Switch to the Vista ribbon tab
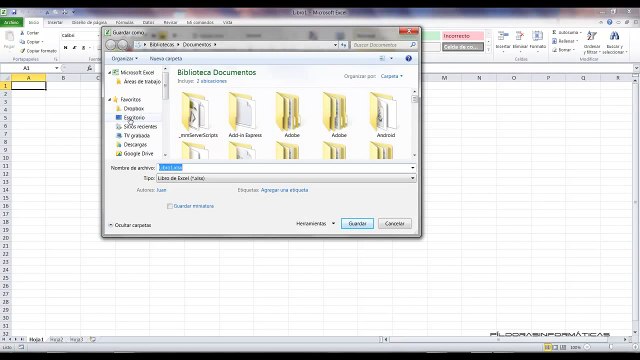The image size is (640, 360). [x=228, y=22]
